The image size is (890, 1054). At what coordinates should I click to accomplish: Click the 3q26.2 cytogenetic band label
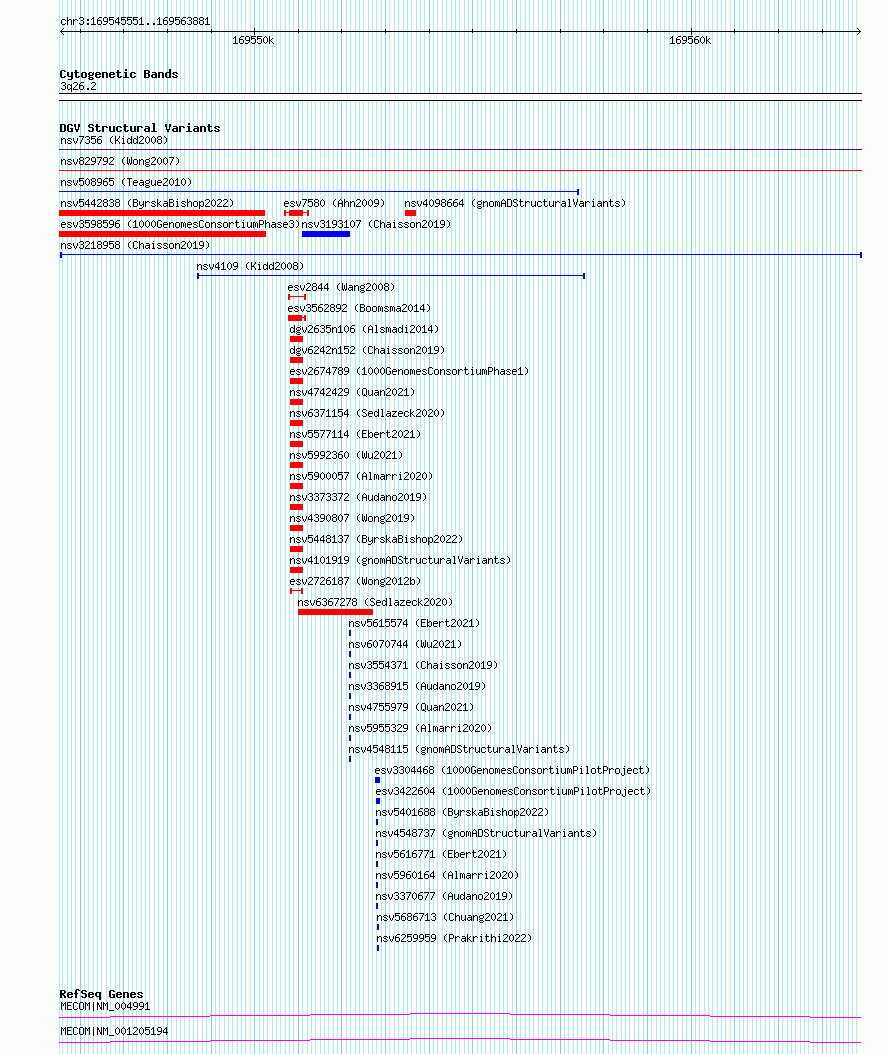(78, 87)
